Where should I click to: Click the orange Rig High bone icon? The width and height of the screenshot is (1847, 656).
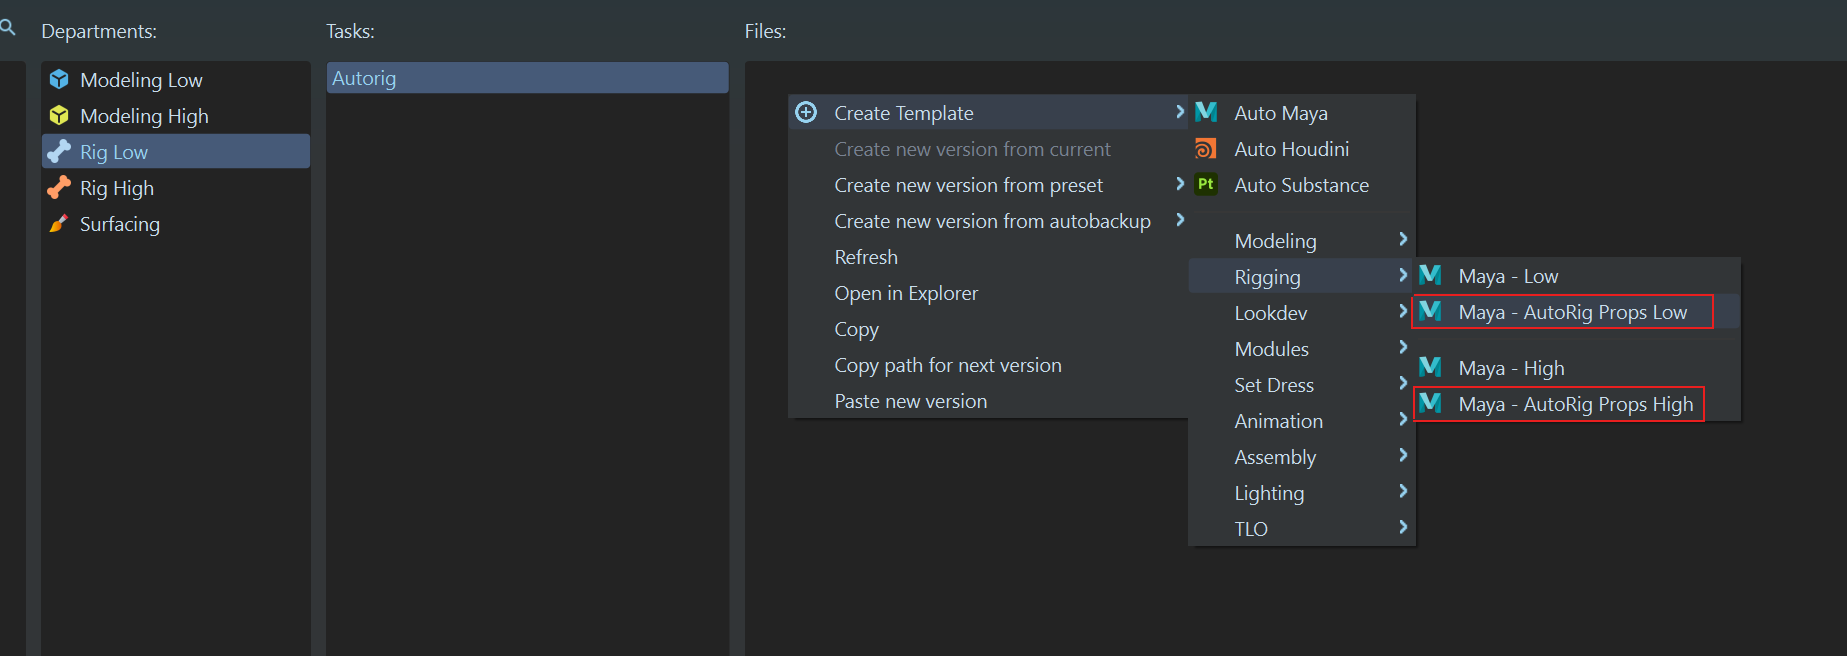[x=59, y=188]
